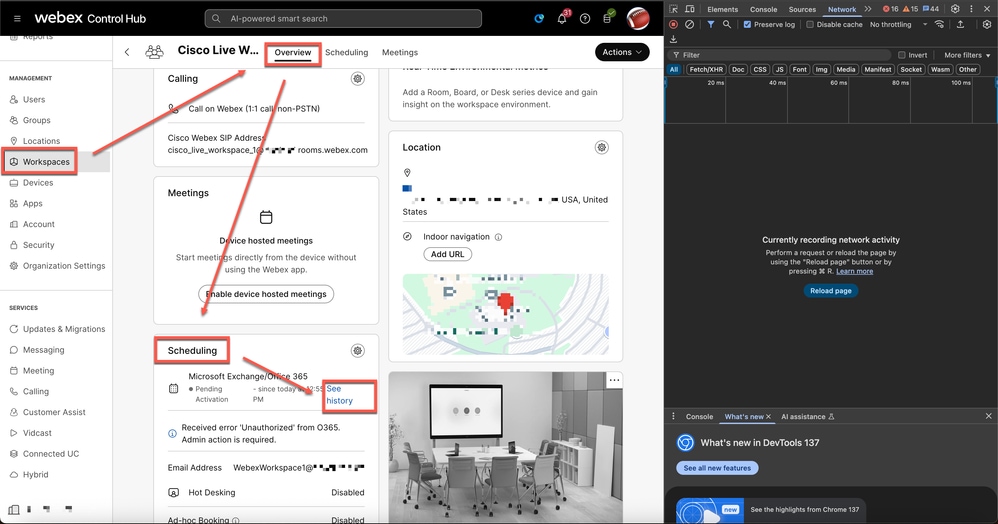Switch to the workspace Scheduling tab

pyautogui.click(x=346, y=52)
